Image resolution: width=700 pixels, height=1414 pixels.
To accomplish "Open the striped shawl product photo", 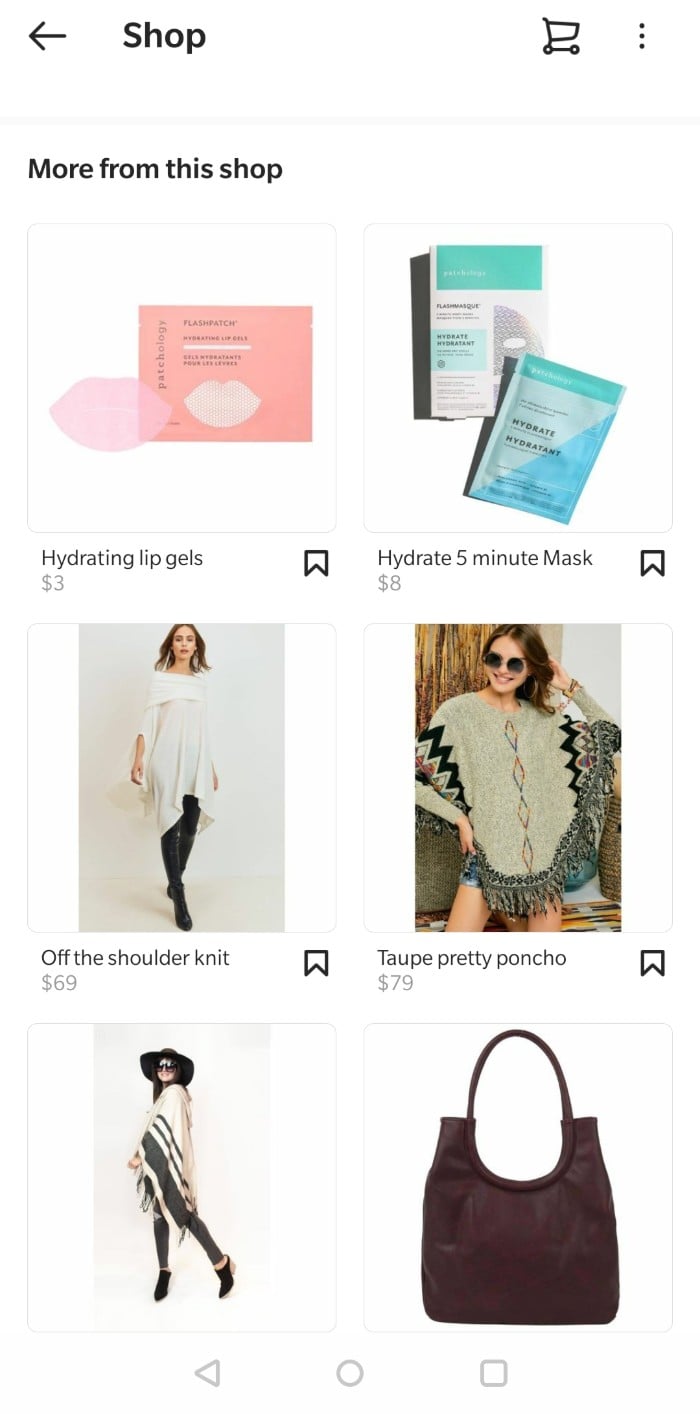I will pos(182,1177).
